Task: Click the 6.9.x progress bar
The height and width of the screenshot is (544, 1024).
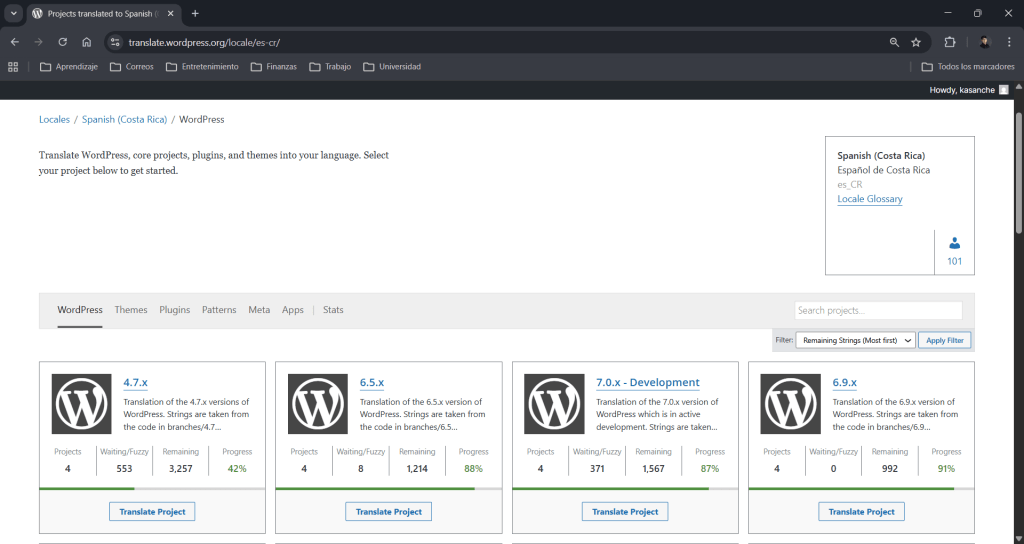Action: click(x=860, y=488)
